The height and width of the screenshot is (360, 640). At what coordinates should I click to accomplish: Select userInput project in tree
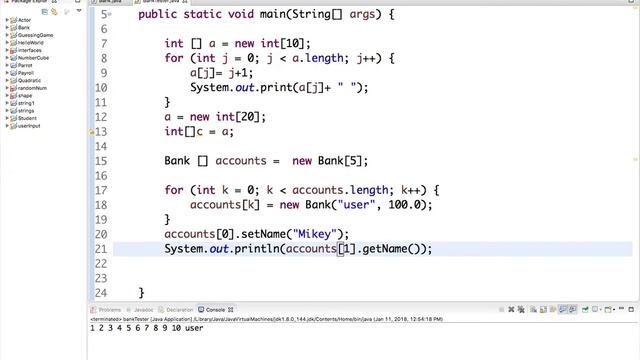(x=29, y=126)
